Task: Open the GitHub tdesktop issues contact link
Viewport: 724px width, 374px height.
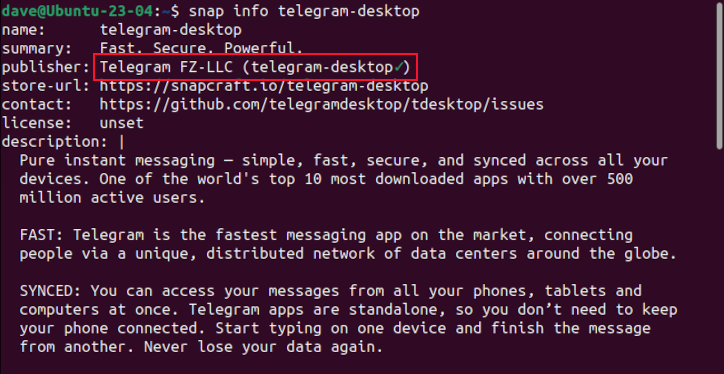Action: [x=322, y=105]
